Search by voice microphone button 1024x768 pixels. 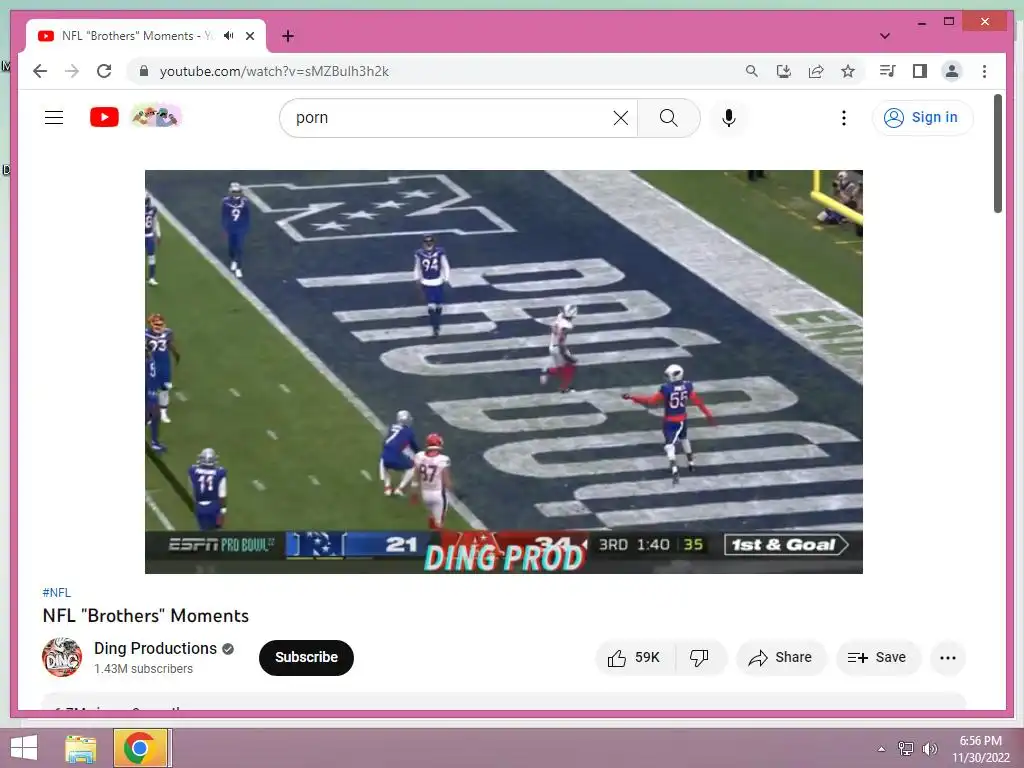point(729,118)
